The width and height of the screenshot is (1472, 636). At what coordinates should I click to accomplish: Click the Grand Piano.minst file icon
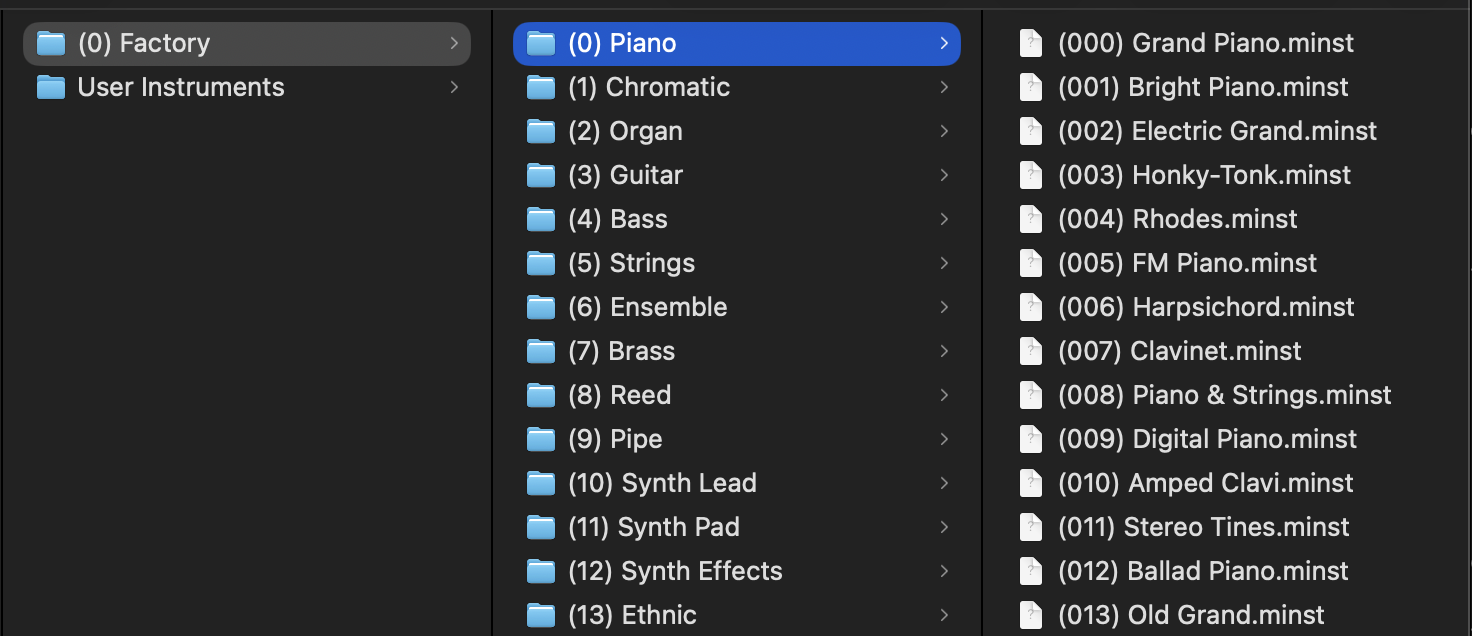[1030, 44]
